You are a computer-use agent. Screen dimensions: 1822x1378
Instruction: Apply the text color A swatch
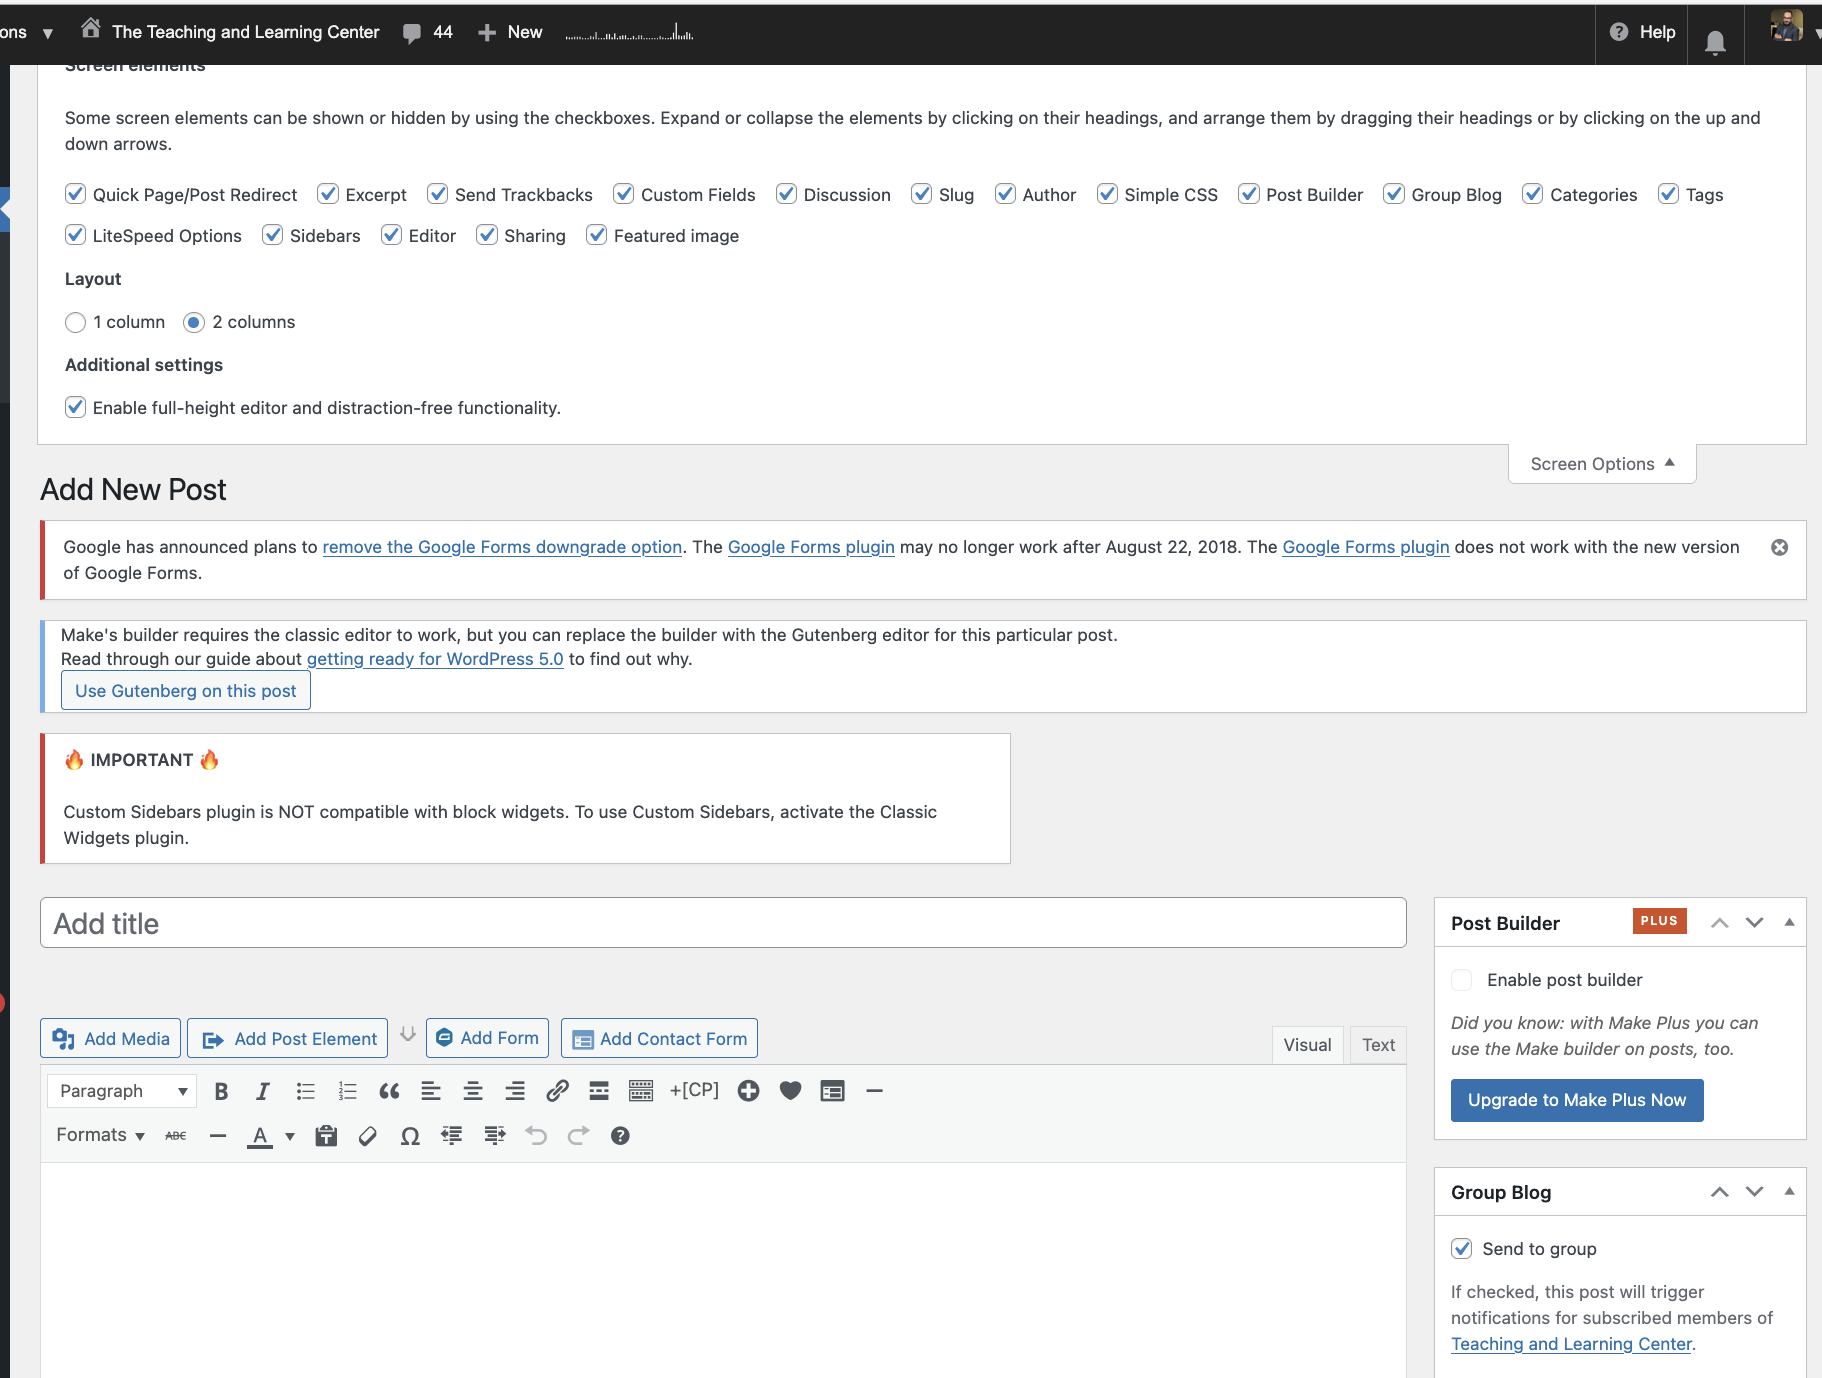click(260, 1136)
